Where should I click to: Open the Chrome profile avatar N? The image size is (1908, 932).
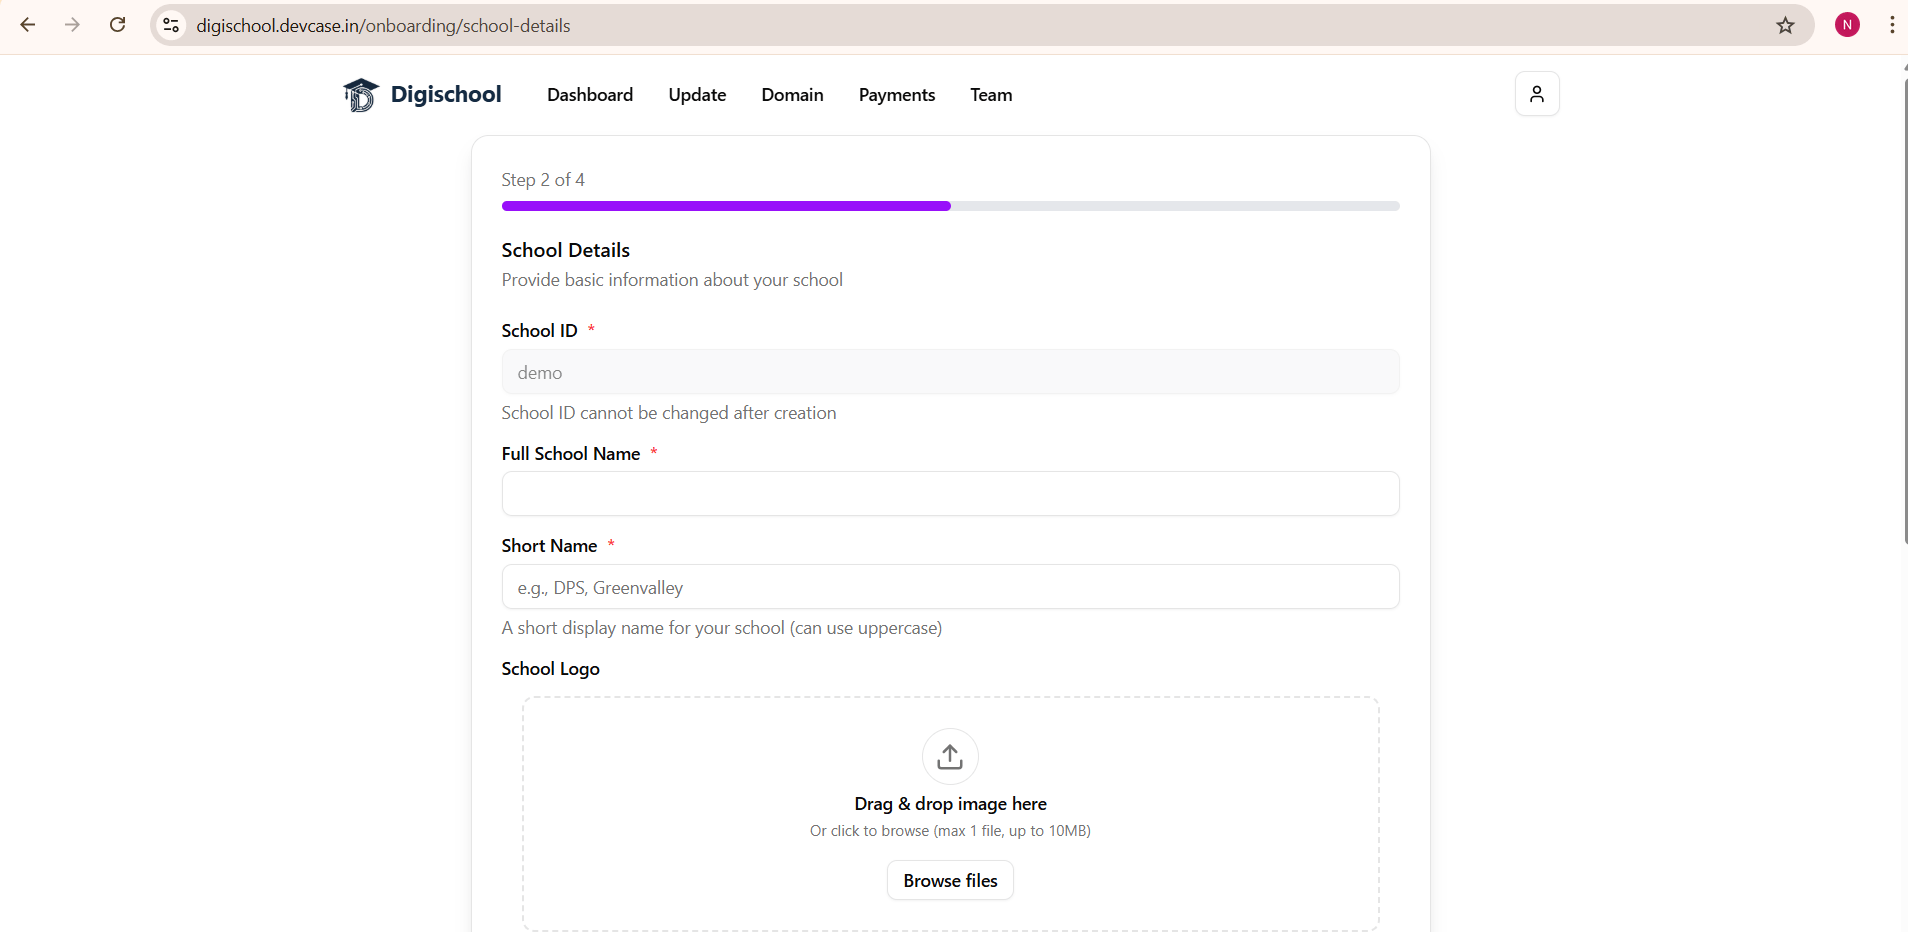(1847, 25)
